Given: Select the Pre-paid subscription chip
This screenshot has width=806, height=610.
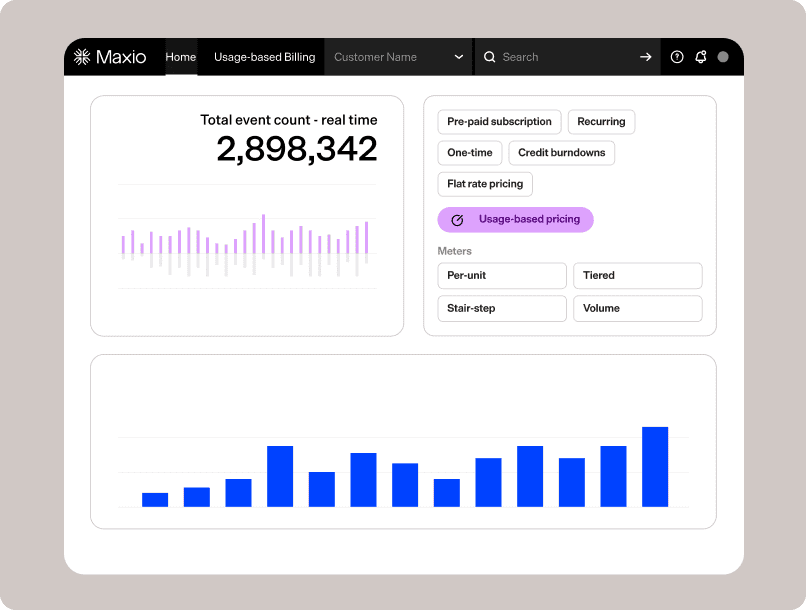Looking at the screenshot, I should pyautogui.click(x=499, y=122).
